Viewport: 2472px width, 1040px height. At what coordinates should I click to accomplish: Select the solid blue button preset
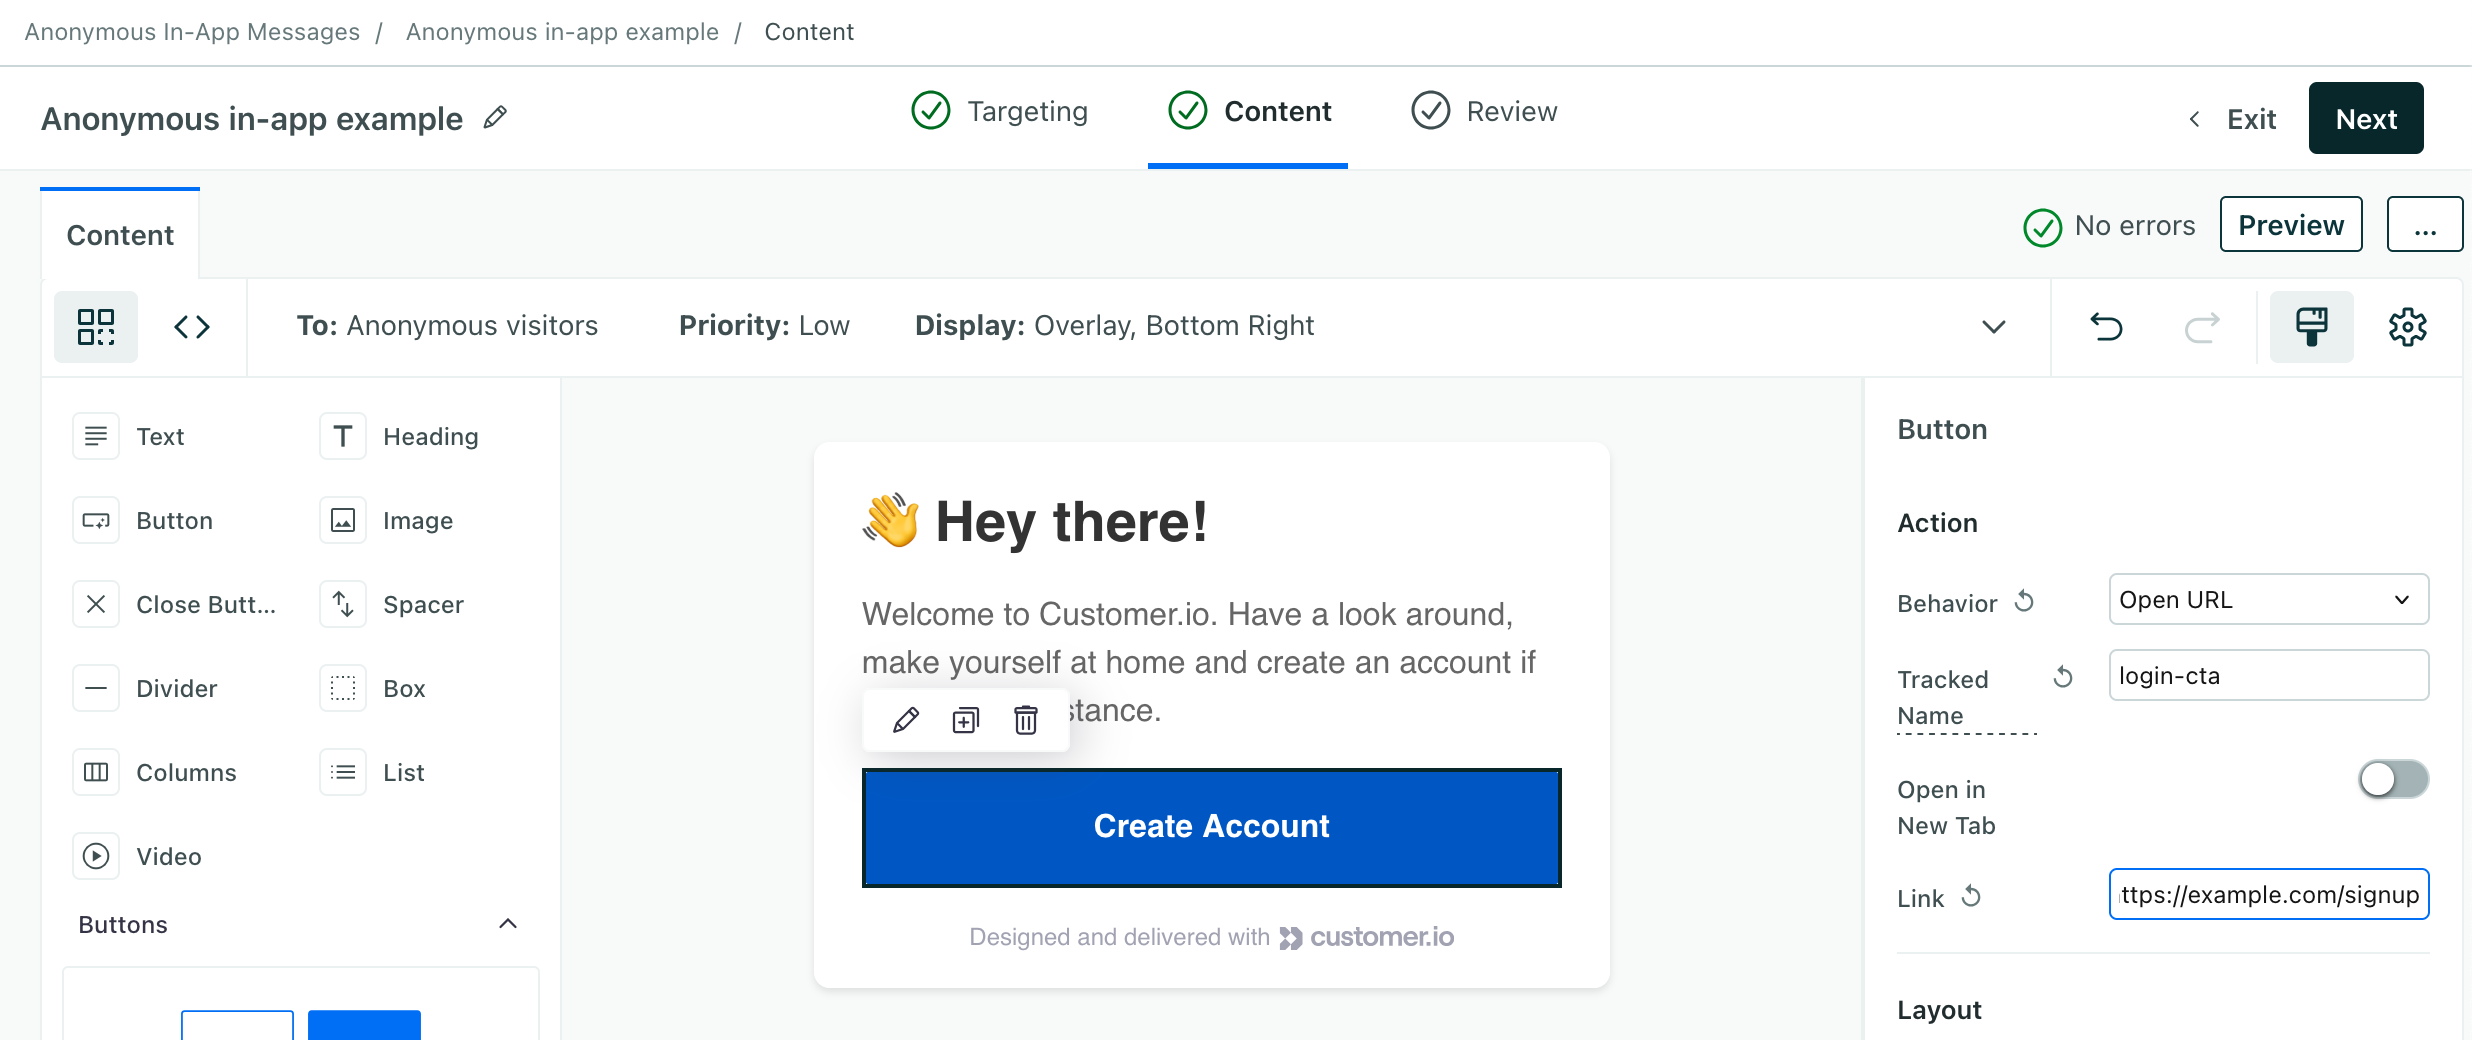pos(364,1024)
